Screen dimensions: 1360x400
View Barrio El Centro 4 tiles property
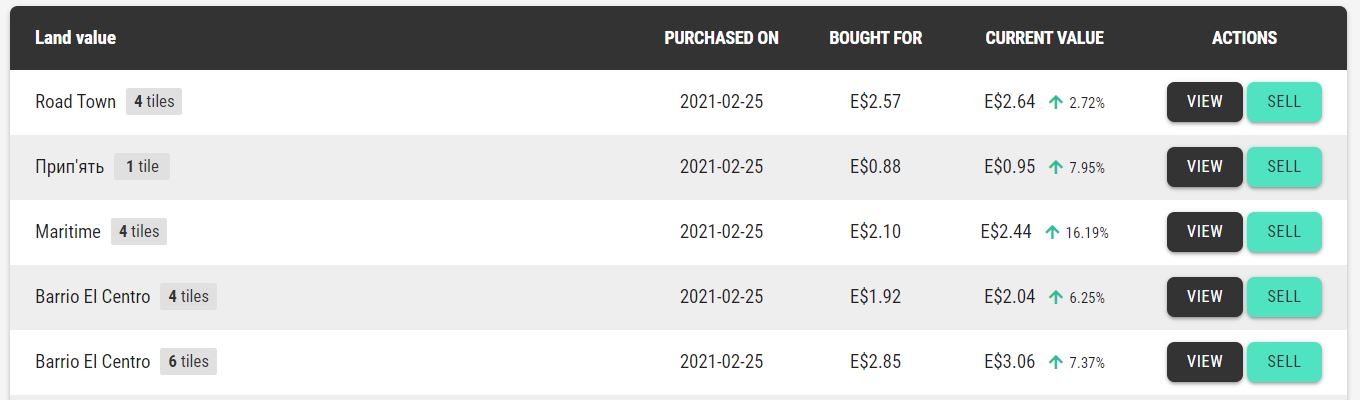pos(1204,297)
